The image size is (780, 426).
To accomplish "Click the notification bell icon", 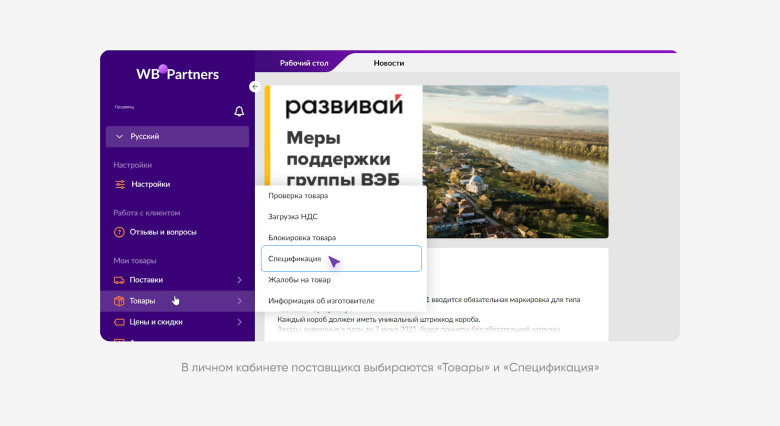I will coord(239,111).
